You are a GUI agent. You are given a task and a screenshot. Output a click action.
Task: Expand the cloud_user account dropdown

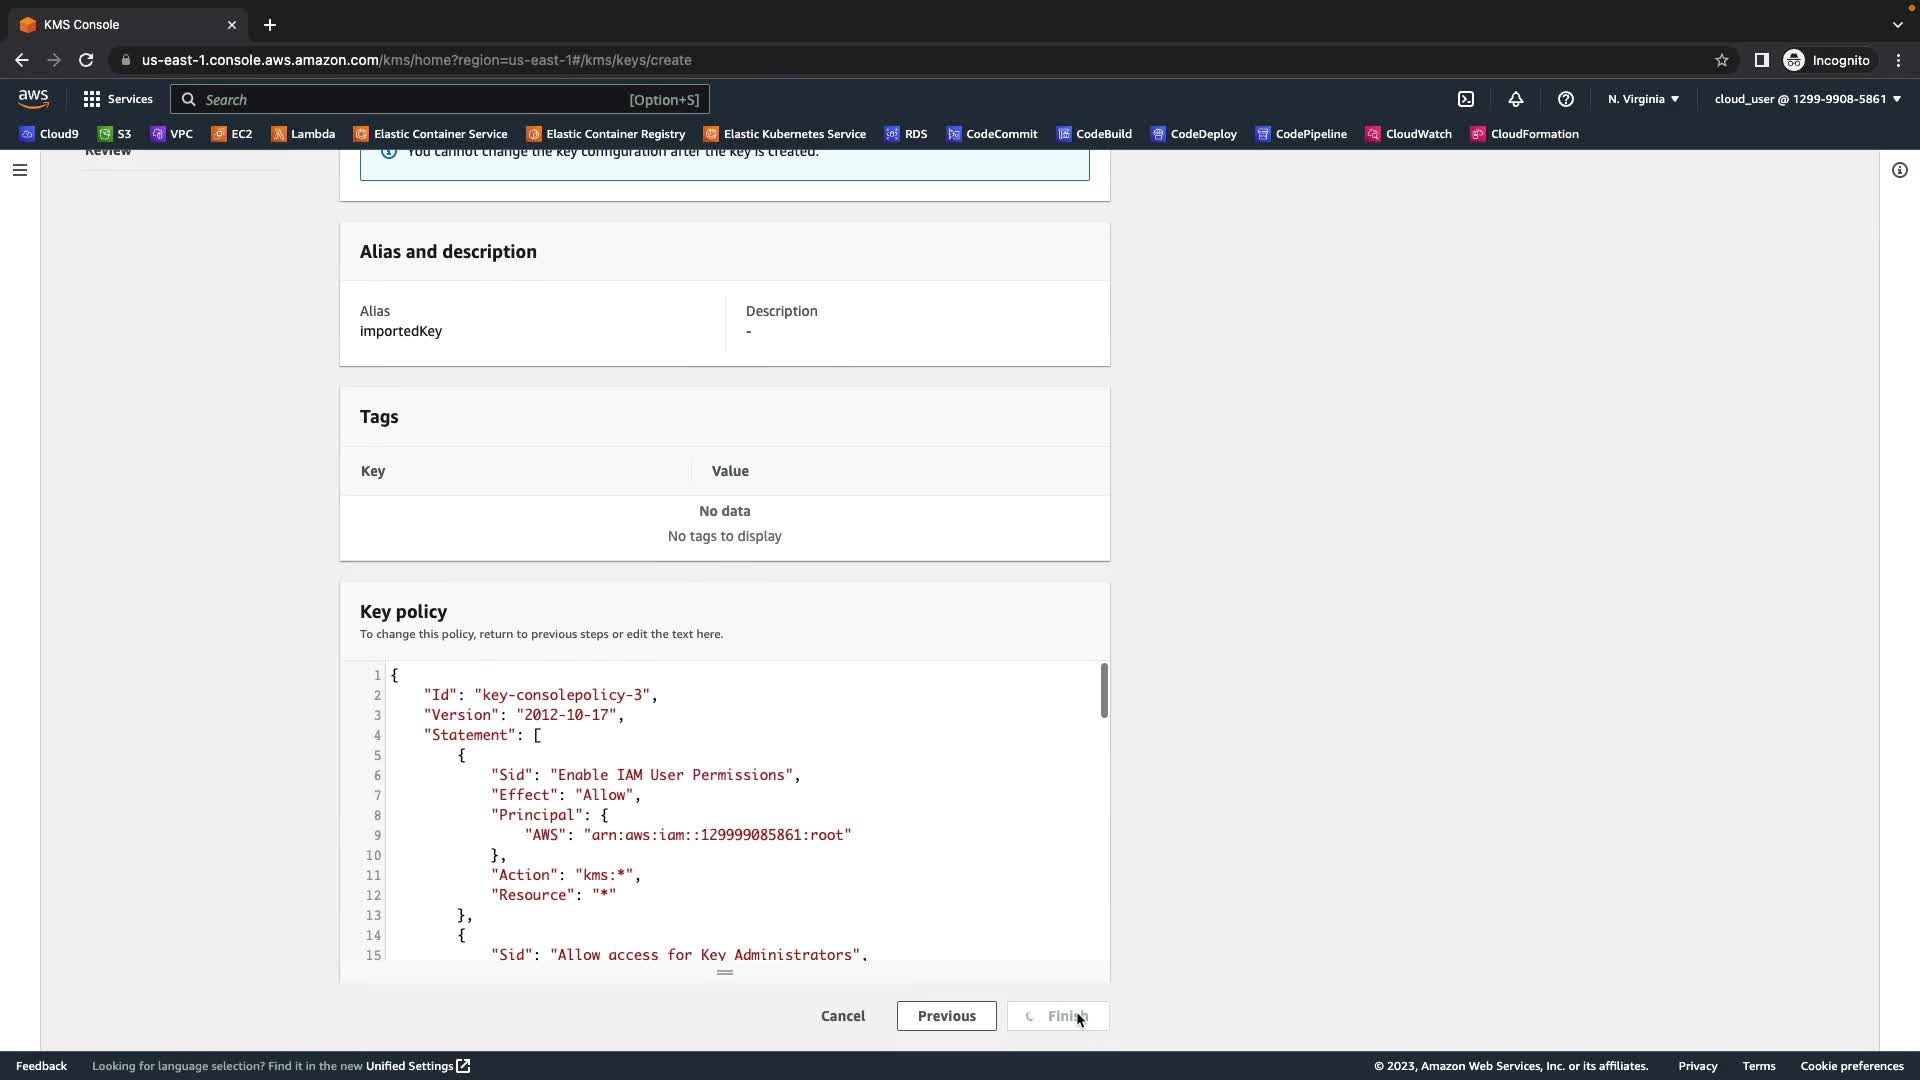(x=1807, y=99)
